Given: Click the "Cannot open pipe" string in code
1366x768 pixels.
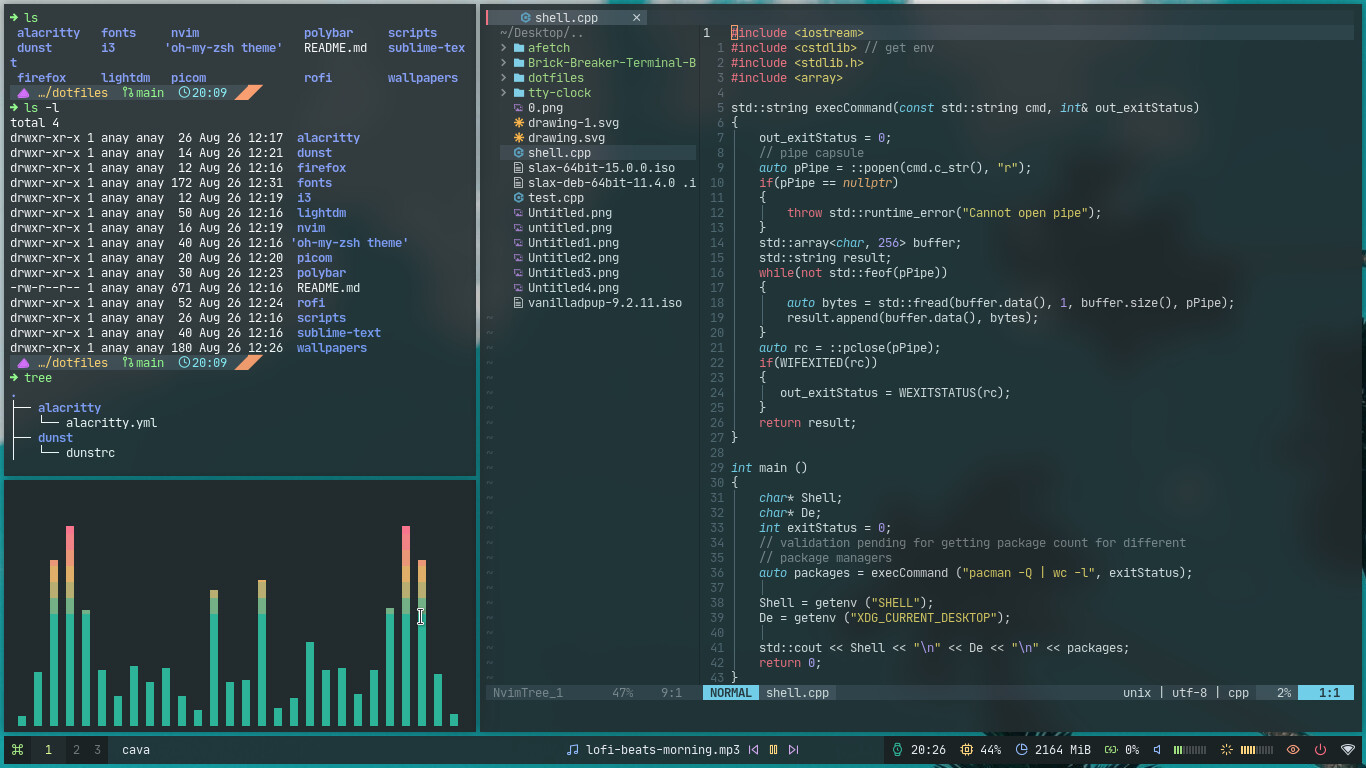Looking at the screenshot, I should (x=1022, y=213).
